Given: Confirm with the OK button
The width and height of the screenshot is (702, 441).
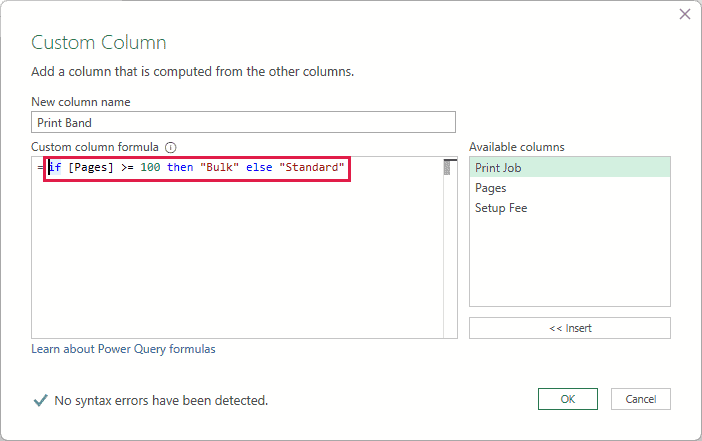Looking at the screenshot, I should pyautogui.click(x=568, y=399).
